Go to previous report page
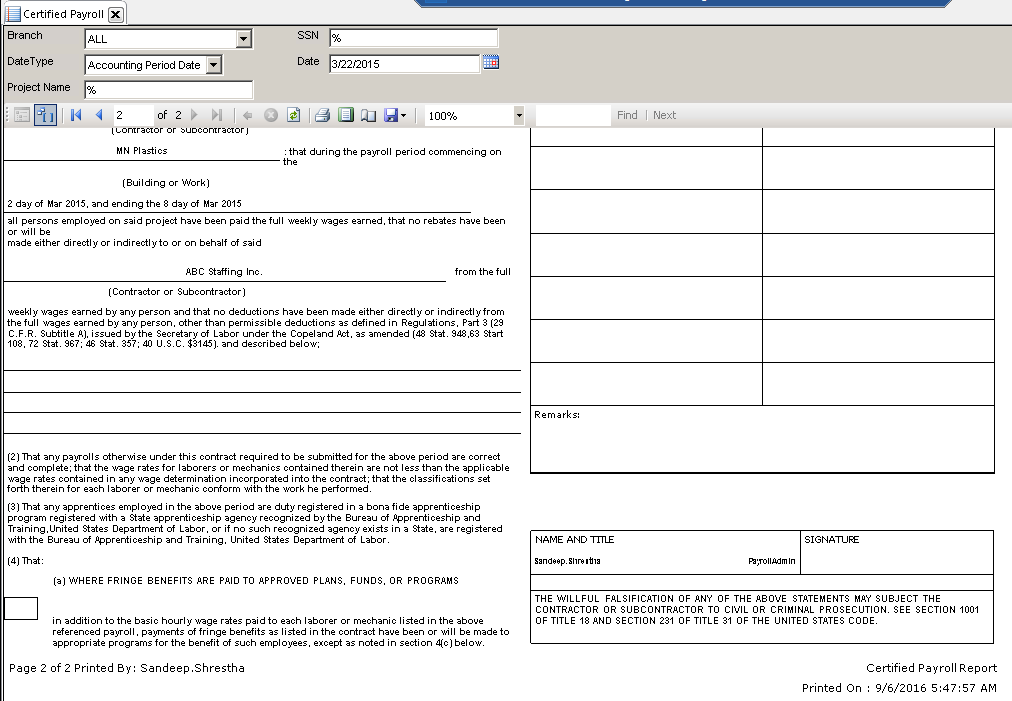The width and height of the screenshot is (1012, 701). tap(98, 115)
